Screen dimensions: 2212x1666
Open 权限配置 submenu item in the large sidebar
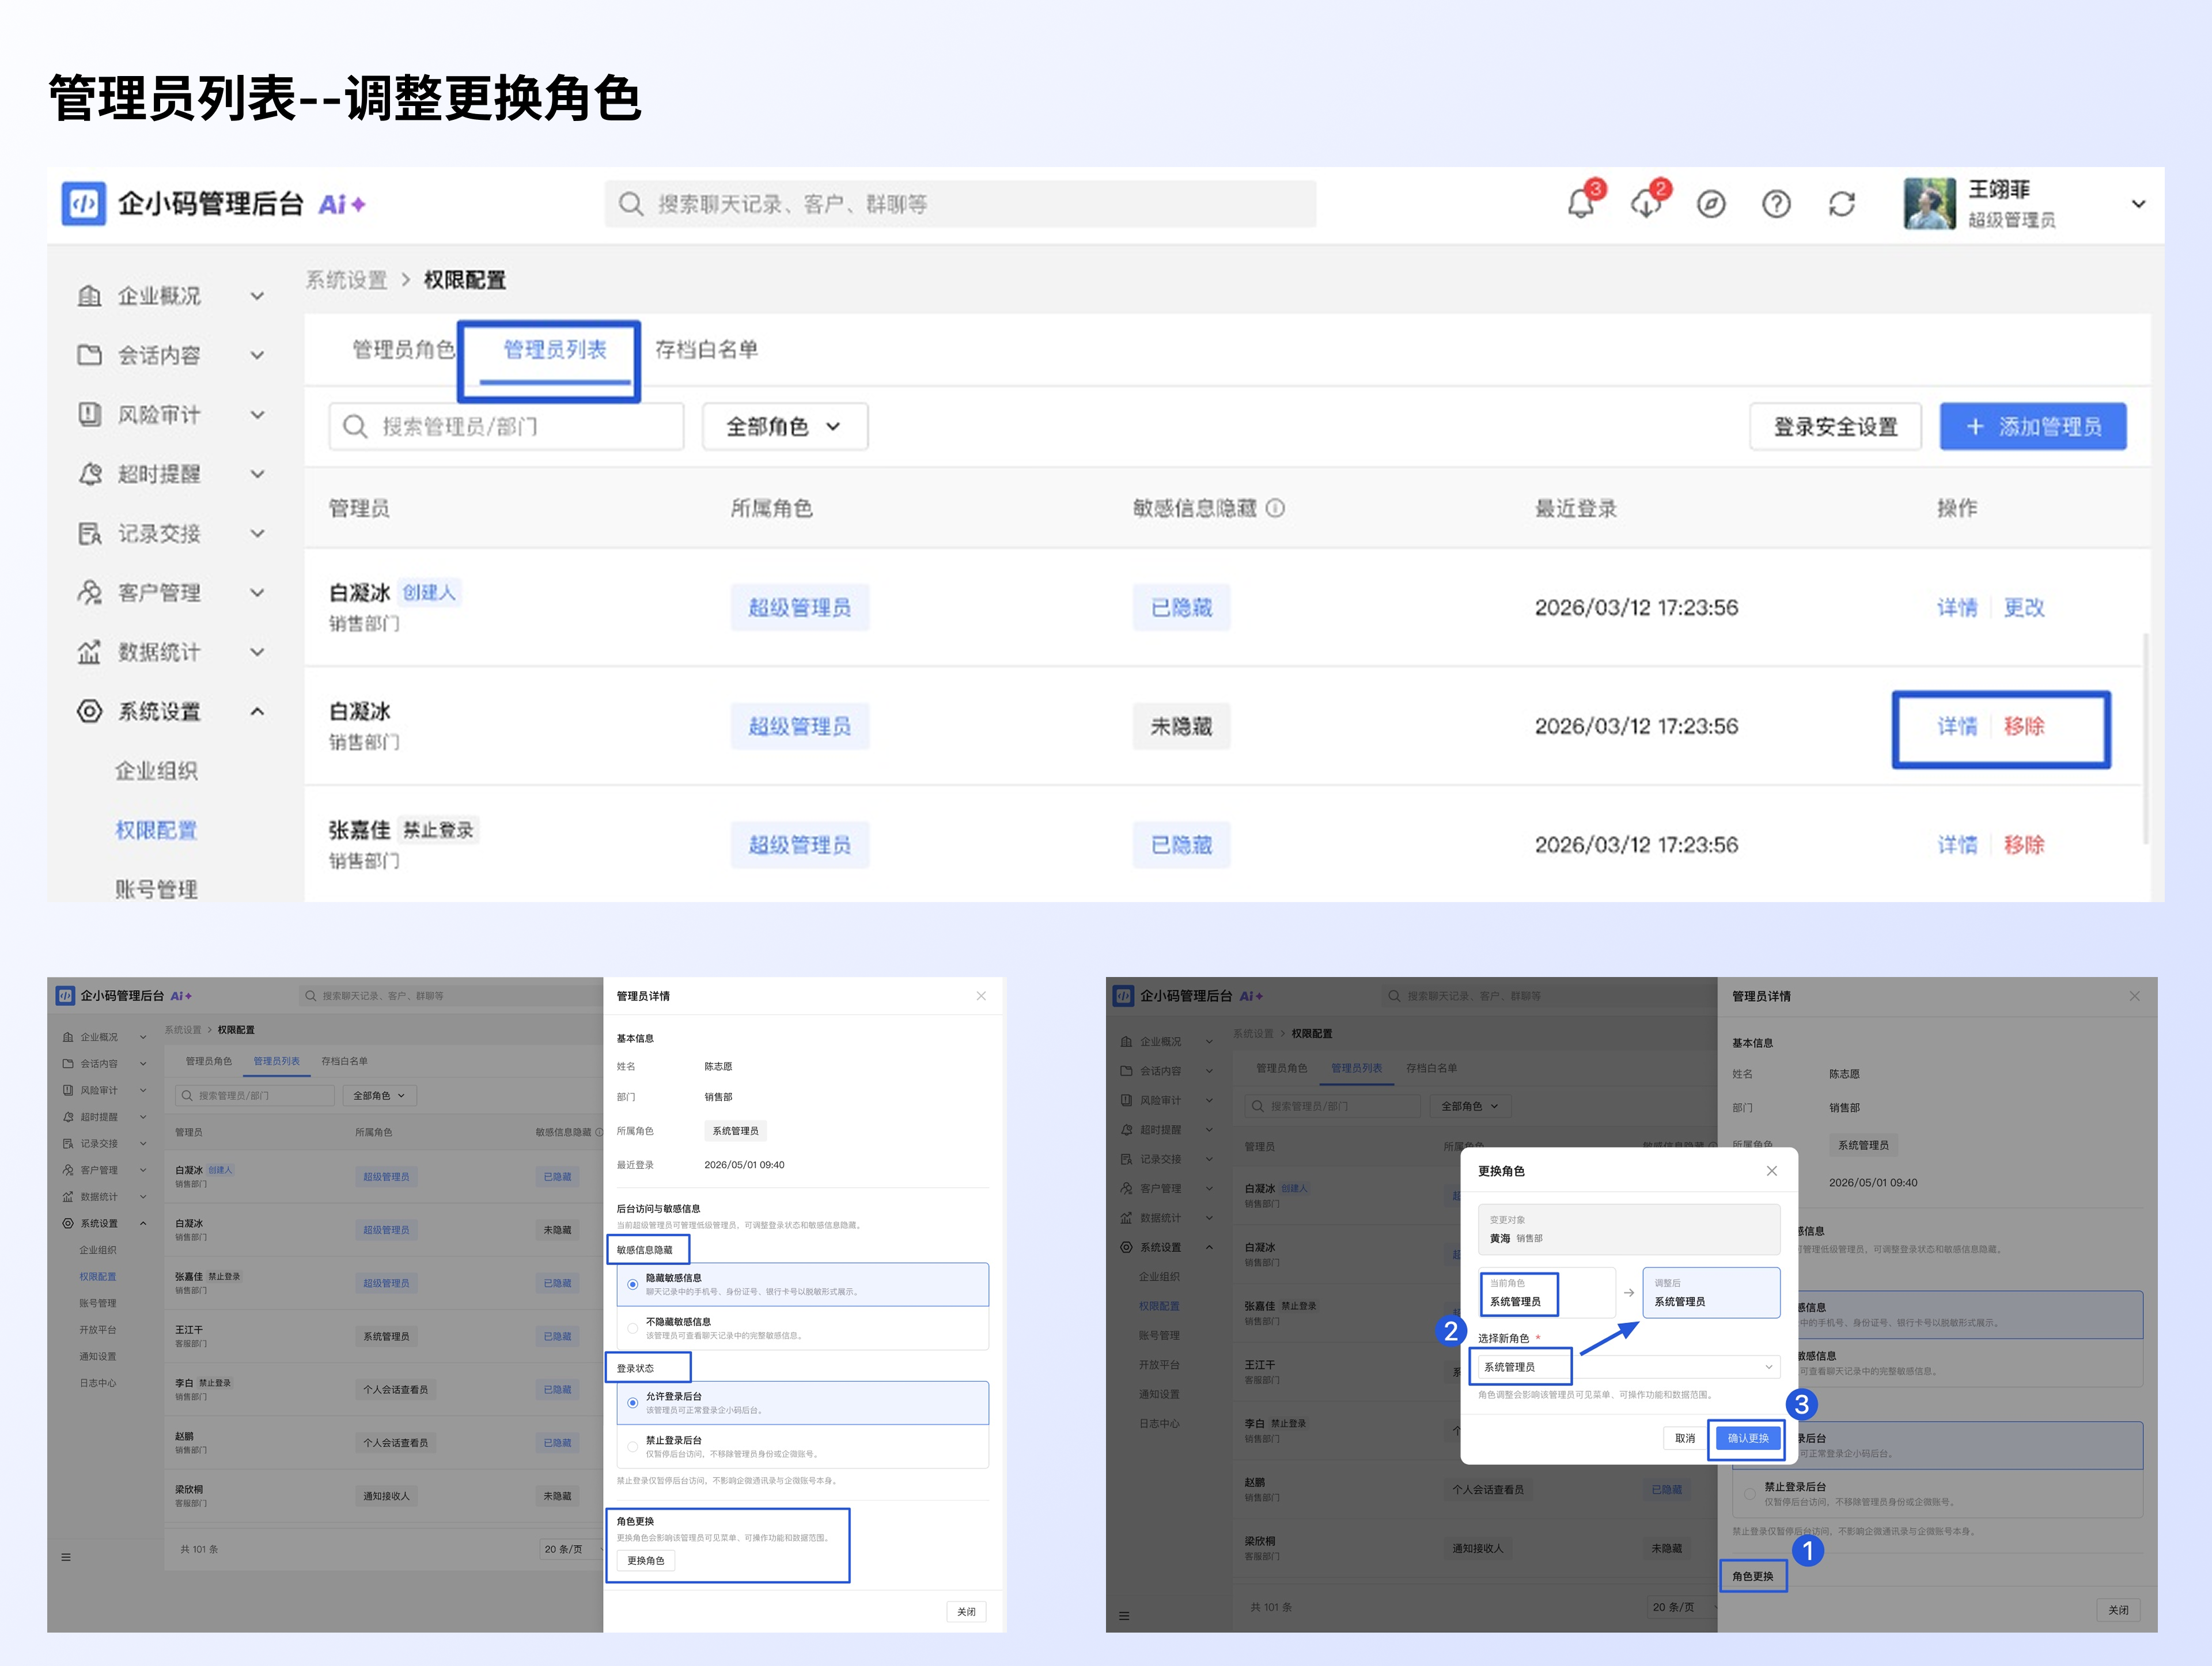click(156, 830)
